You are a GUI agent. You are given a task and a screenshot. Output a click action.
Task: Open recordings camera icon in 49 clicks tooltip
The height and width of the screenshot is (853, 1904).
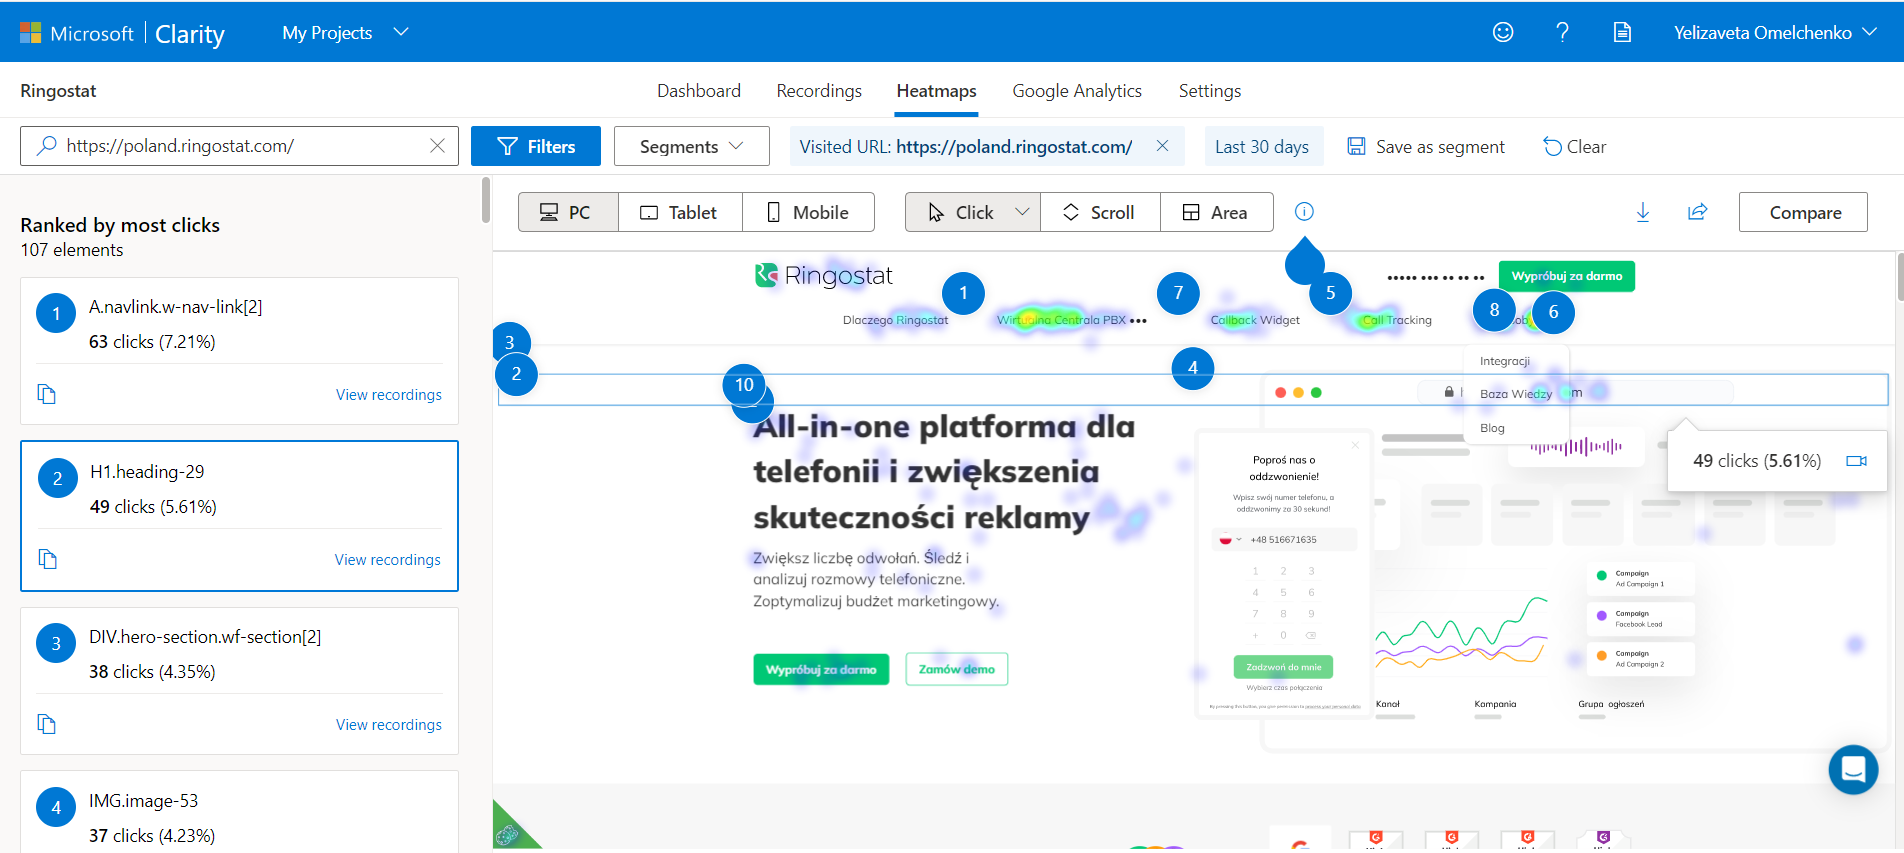tap(1856, 461)
